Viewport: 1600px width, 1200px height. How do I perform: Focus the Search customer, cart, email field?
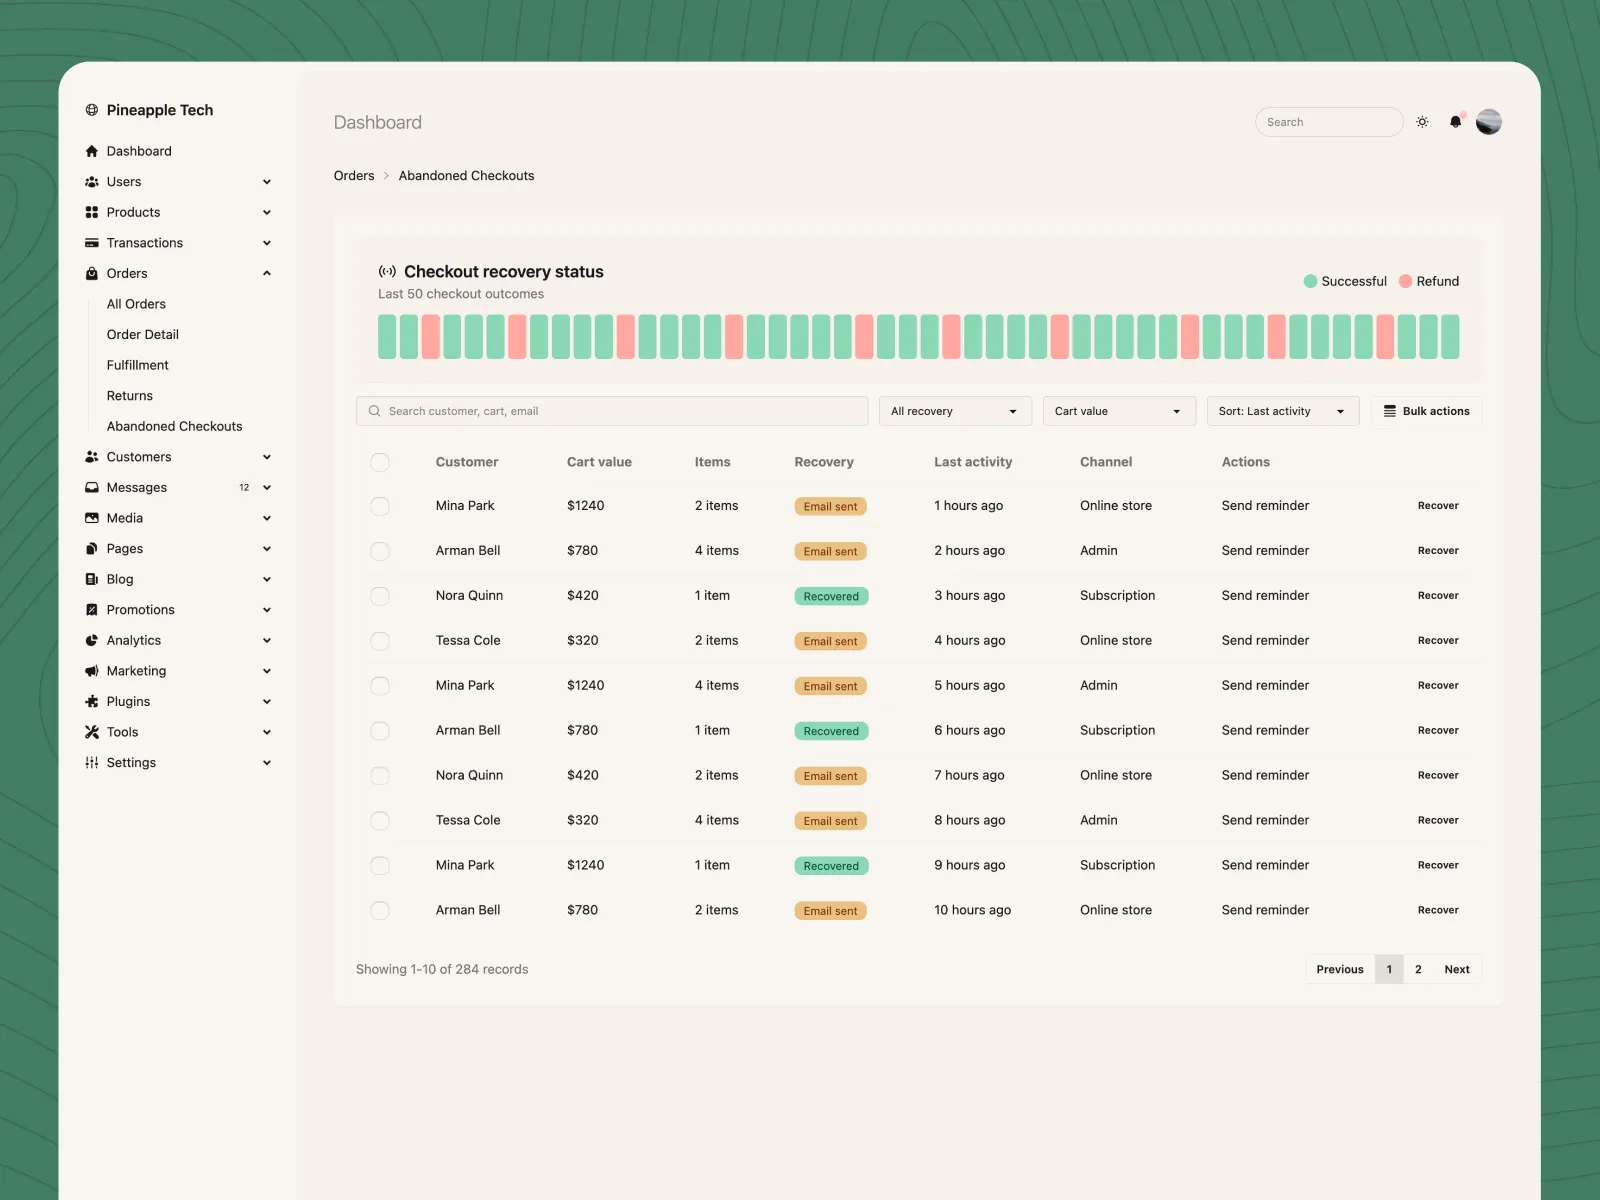pyautogui.click(x=612, y=411)
